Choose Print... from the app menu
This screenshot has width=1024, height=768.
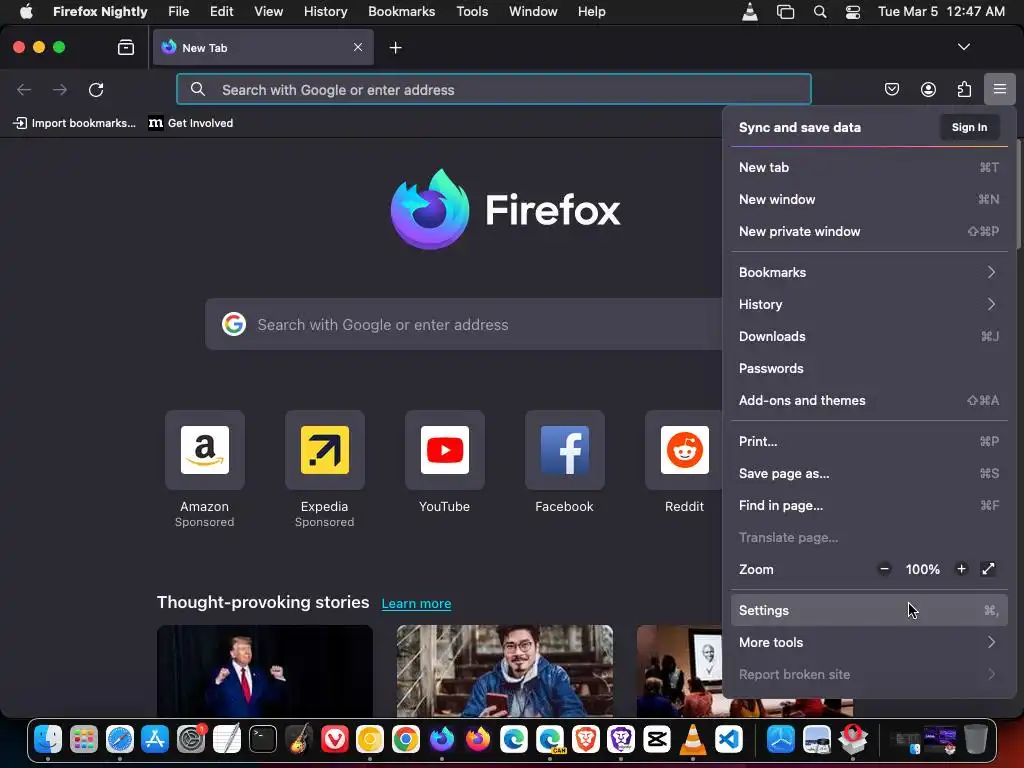(x=869, y=441)
